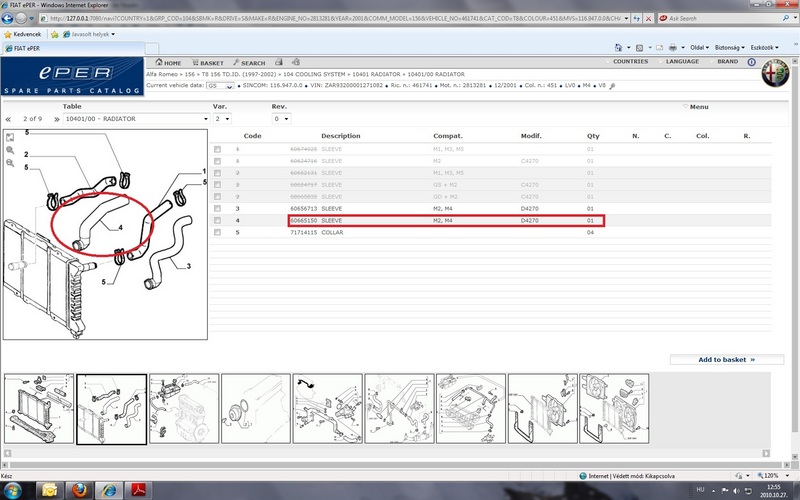The height and width of the screenshot is (500, 800).
Task: Go to the ePER Home page
Action: (168, 63)
